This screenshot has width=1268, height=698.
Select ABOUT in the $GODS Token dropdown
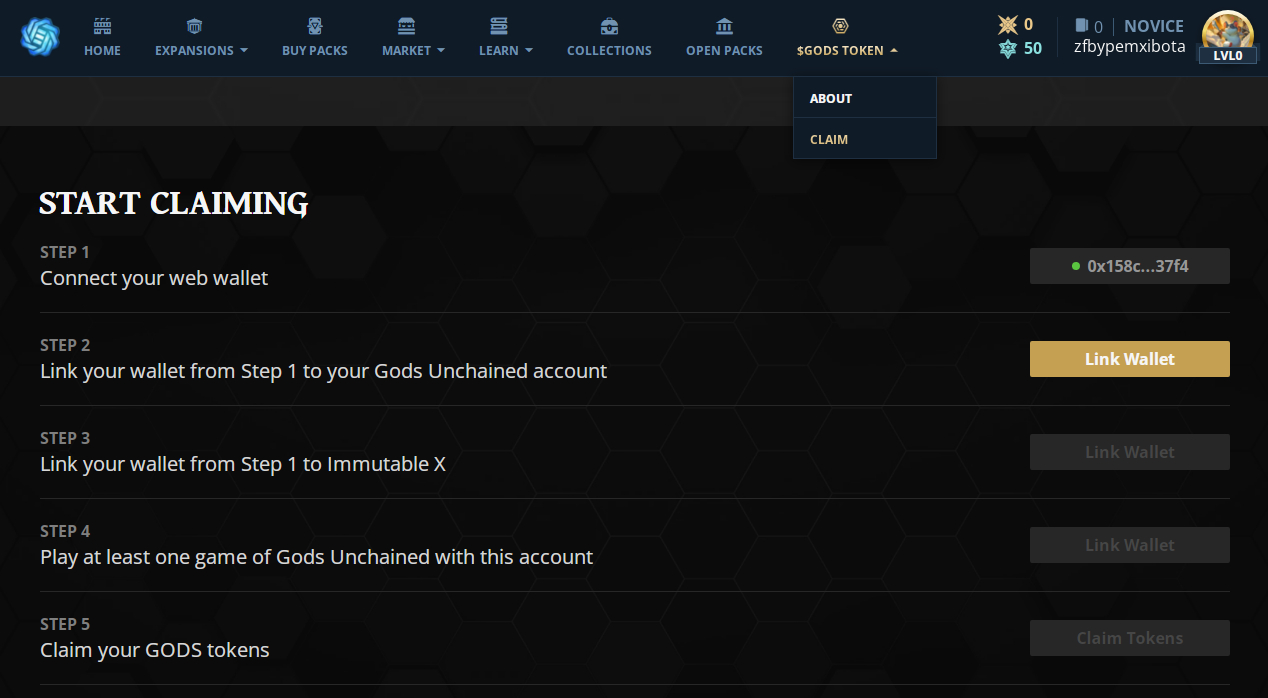865,98
